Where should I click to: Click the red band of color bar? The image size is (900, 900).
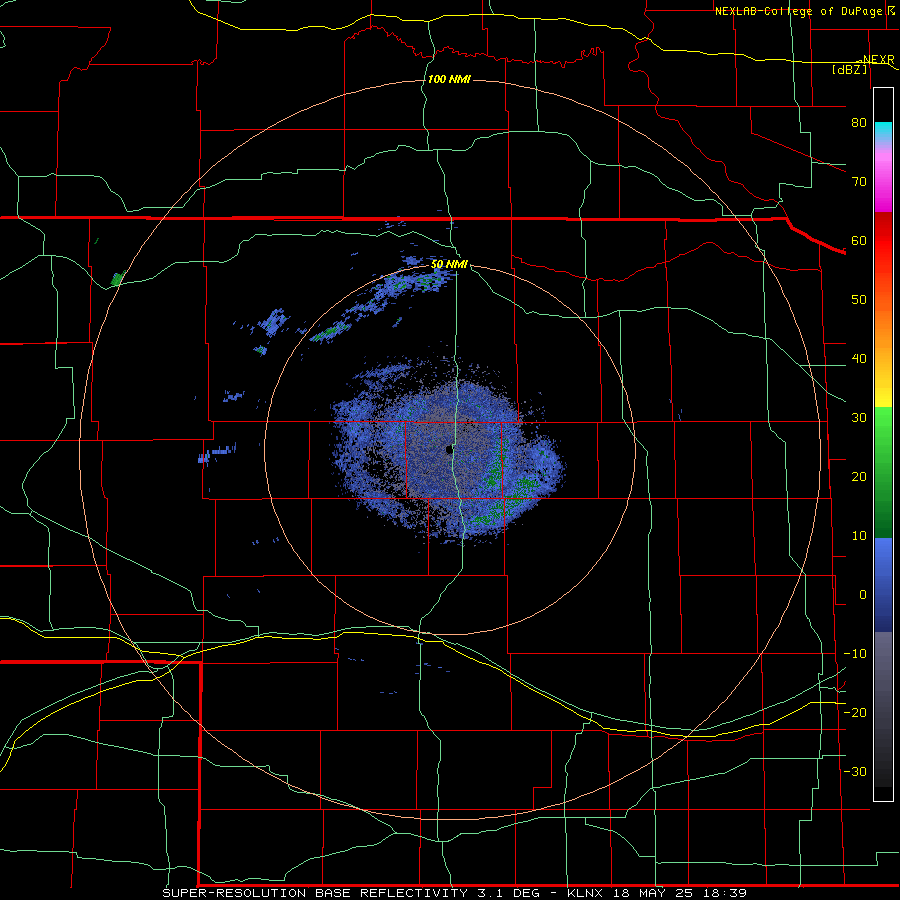883,241
